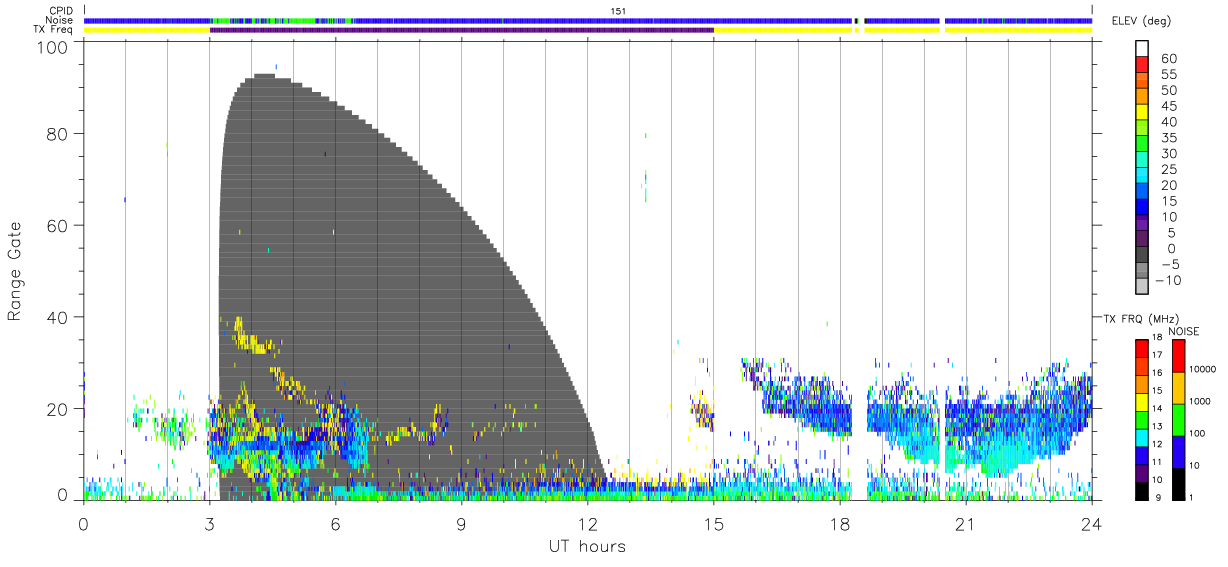Select tick label 80 on Range Gate axis
Image resolution: width=1228 pixels, height=567 pixels.
pos(59,133)
